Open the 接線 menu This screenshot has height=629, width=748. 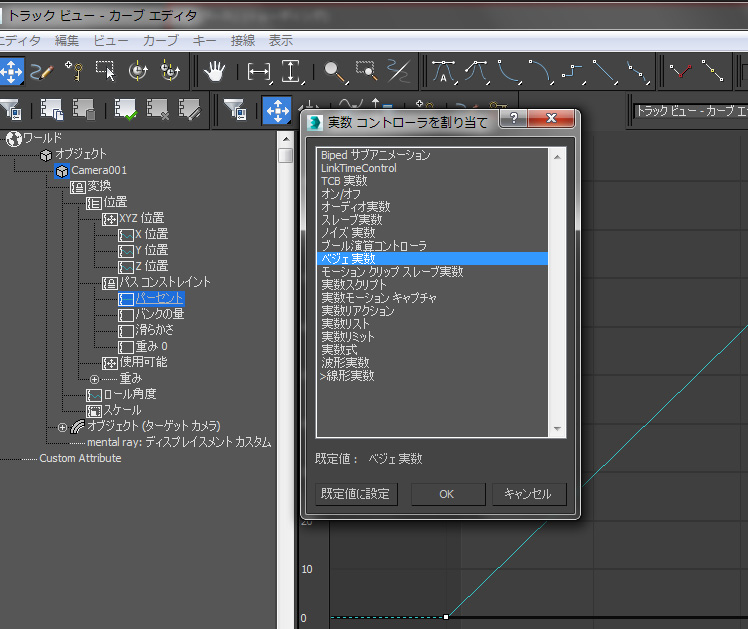pos(243,41)
